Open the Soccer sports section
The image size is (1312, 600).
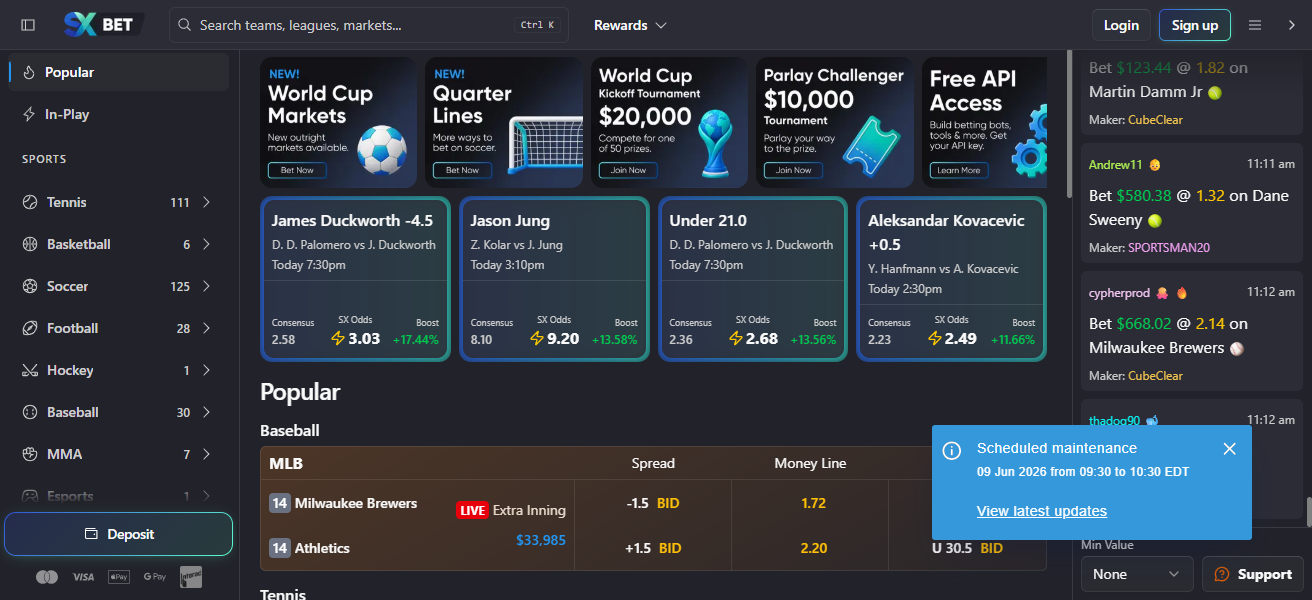point(118,286)
